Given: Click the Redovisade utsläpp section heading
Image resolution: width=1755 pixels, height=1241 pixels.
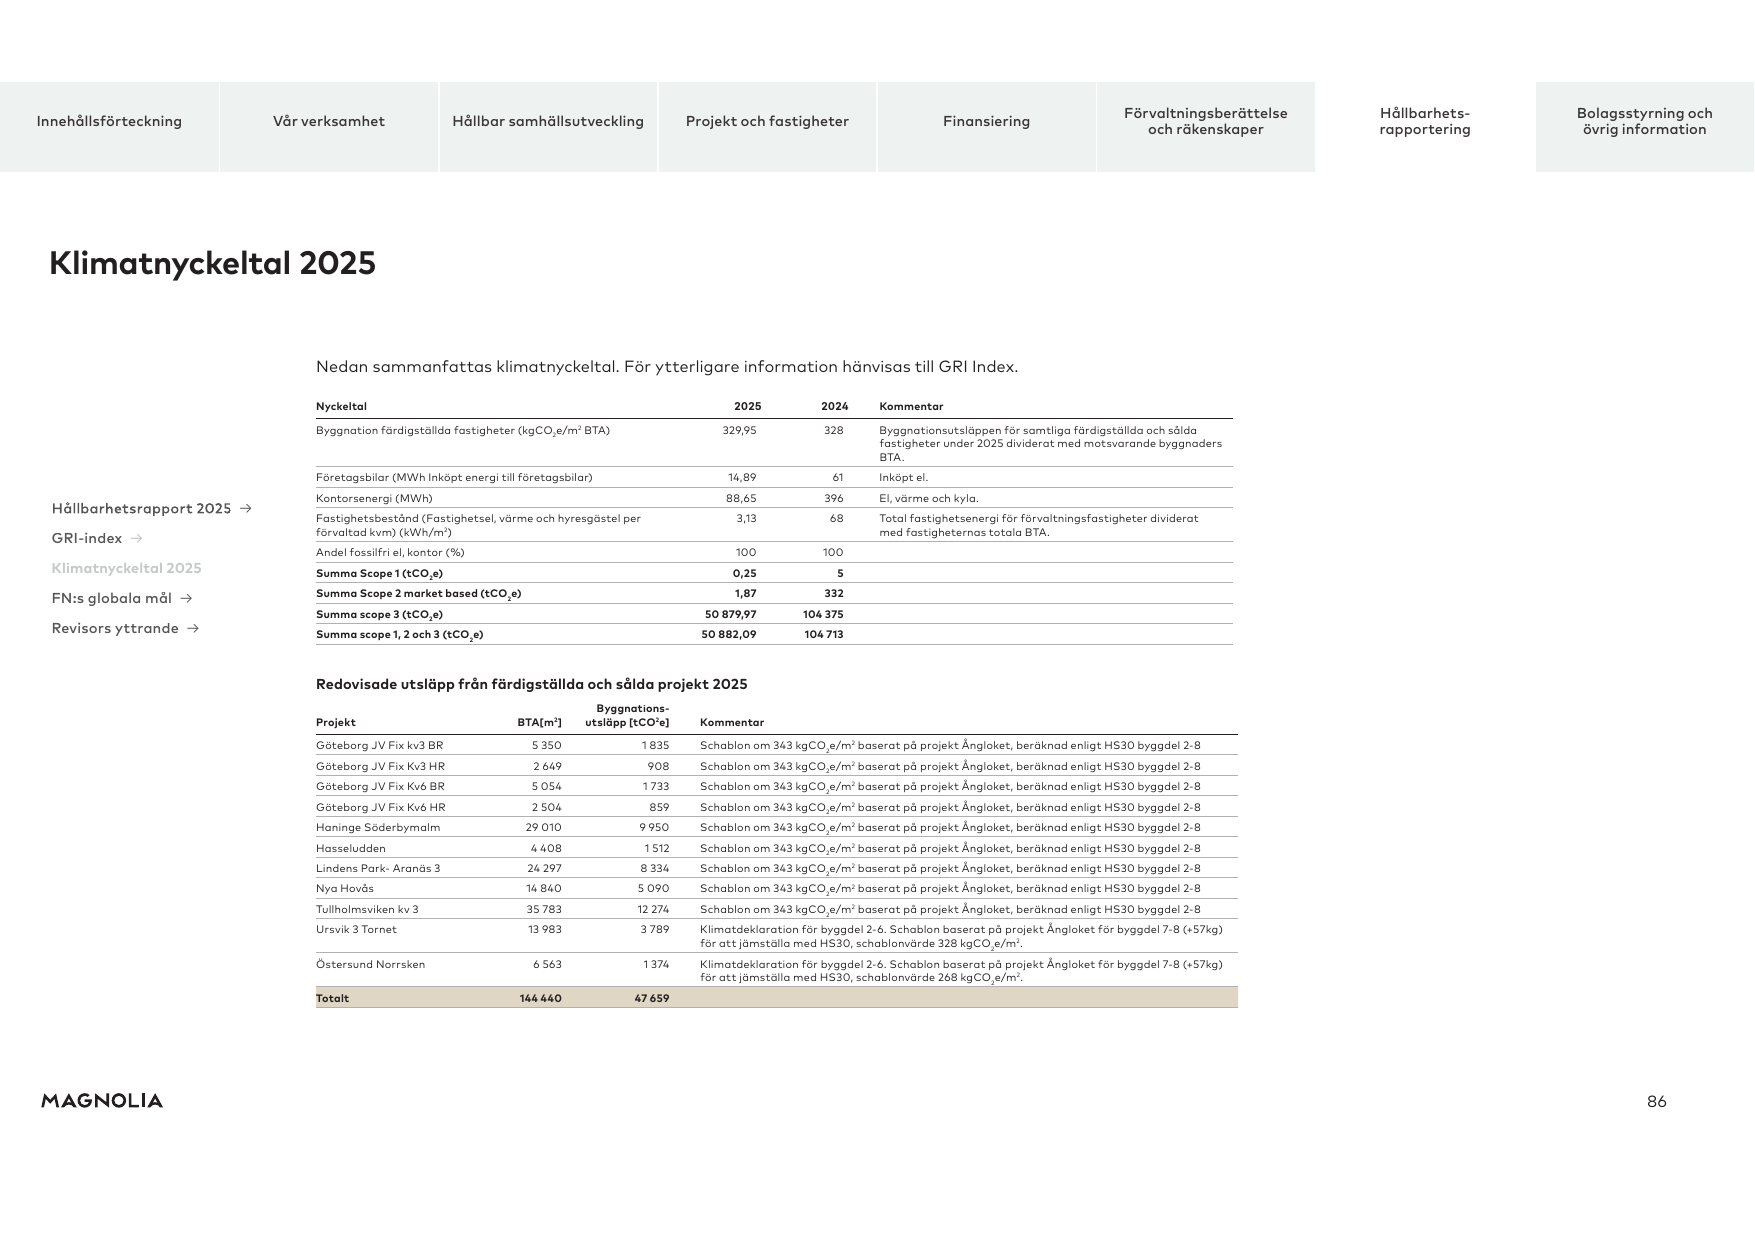Looking at the screenshot, I should (531, 684).
